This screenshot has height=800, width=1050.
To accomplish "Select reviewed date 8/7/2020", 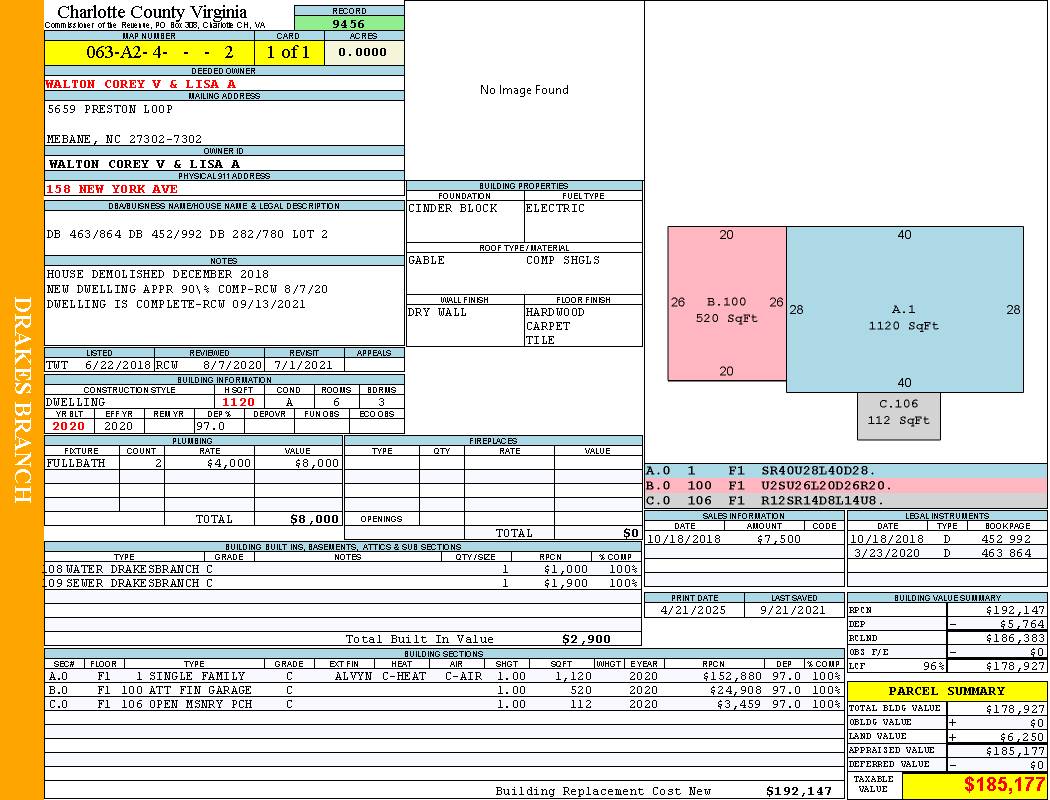I will (232, 365).
